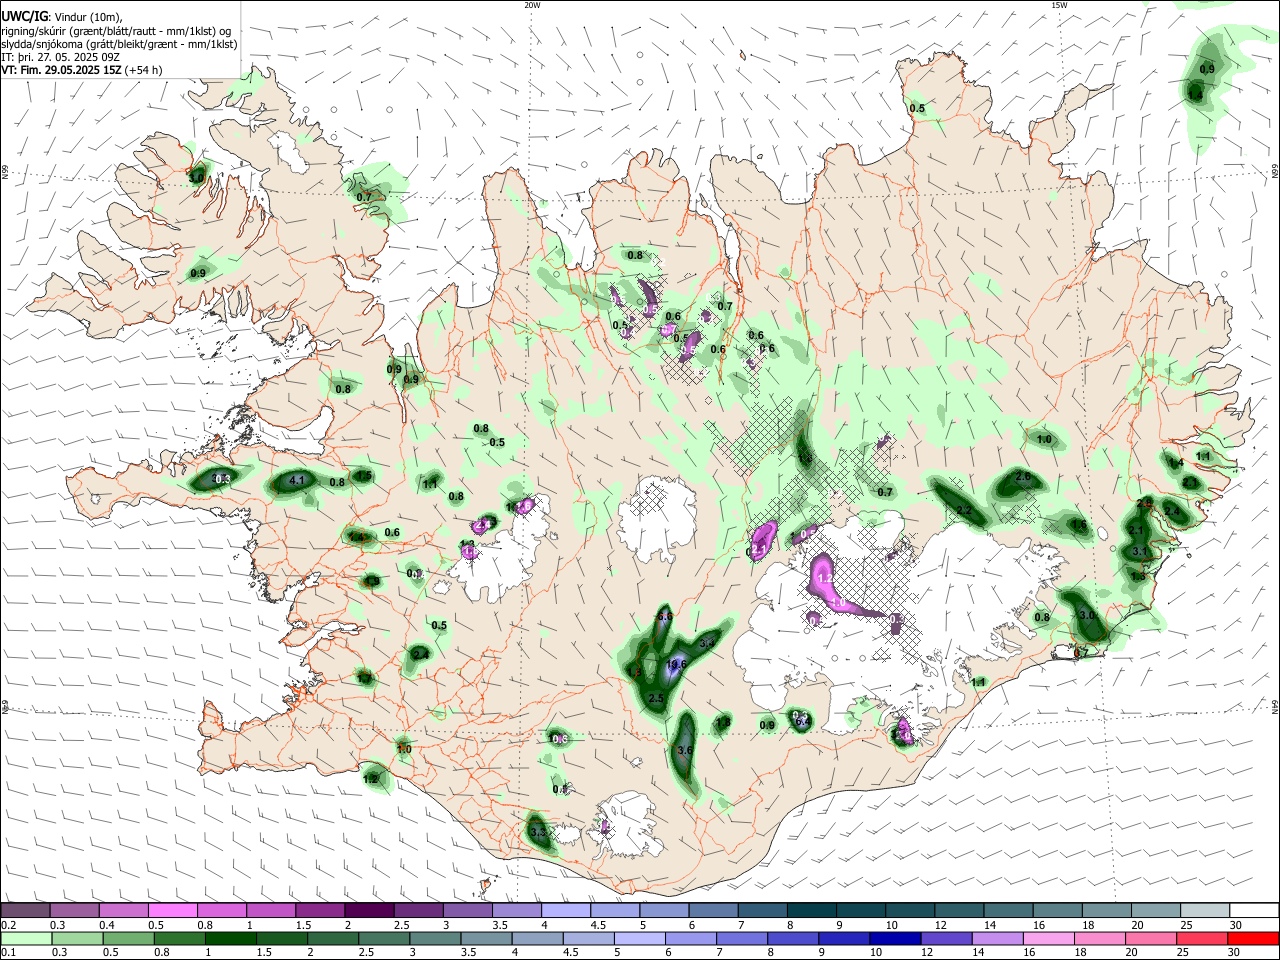
Task: Click the palest green rain swatch starting at 0.1
Action: coord(26,938)
